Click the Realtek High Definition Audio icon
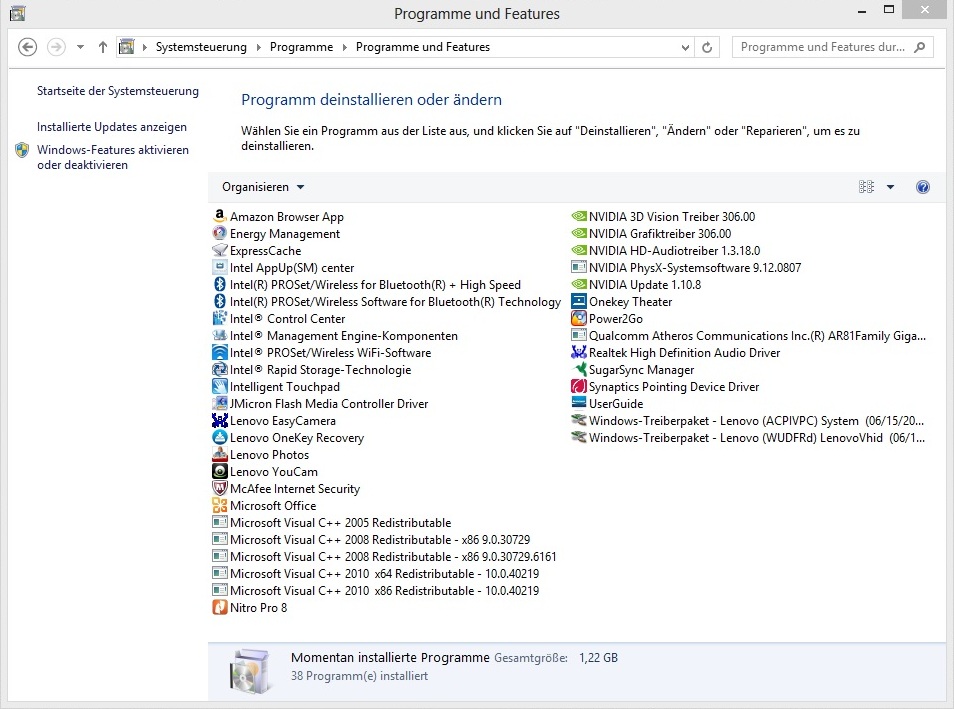The width and height of the screenshot is (954, 709). [x=579, y=352]
